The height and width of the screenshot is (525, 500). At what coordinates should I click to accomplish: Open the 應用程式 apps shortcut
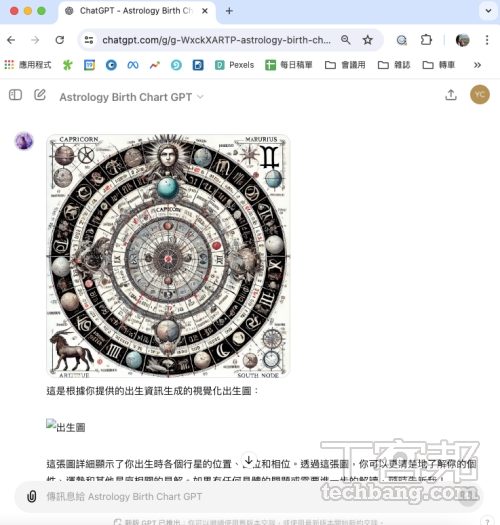(x=28, y=65)
